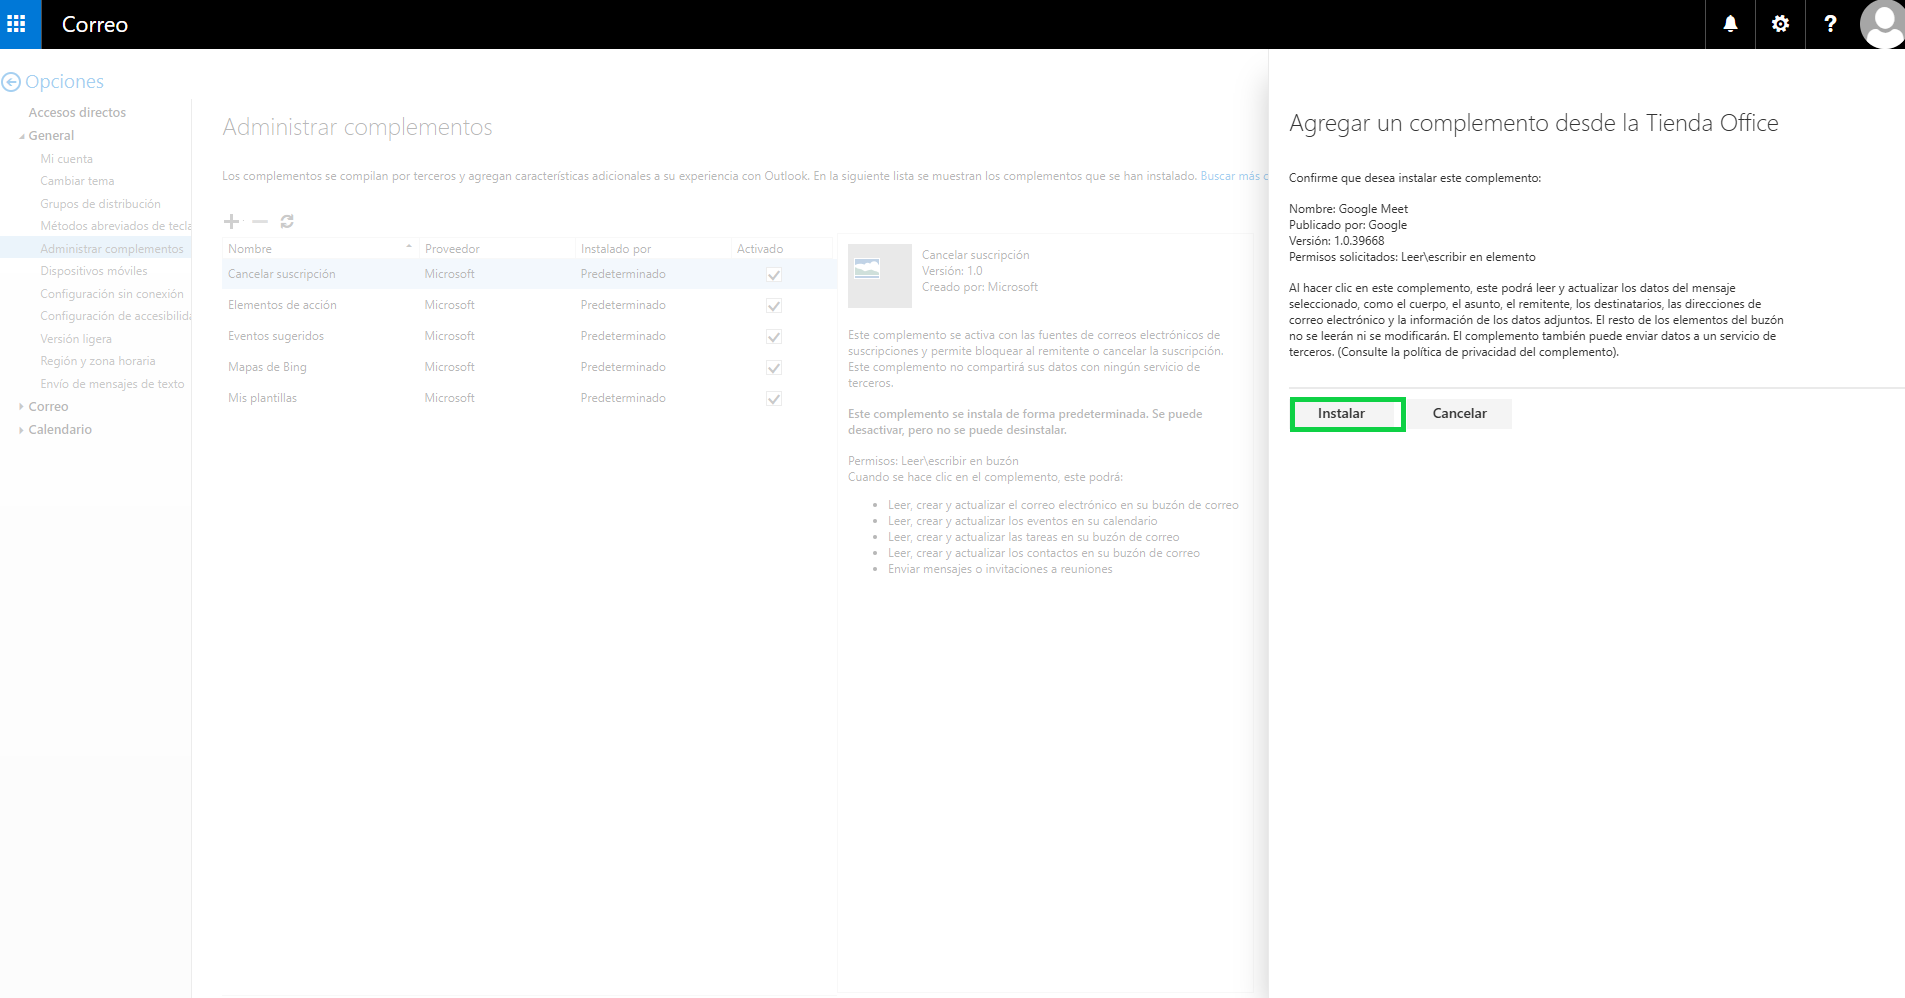Click the Correo app title
The height and width of the screenshot is (998, 1905).
95,25
